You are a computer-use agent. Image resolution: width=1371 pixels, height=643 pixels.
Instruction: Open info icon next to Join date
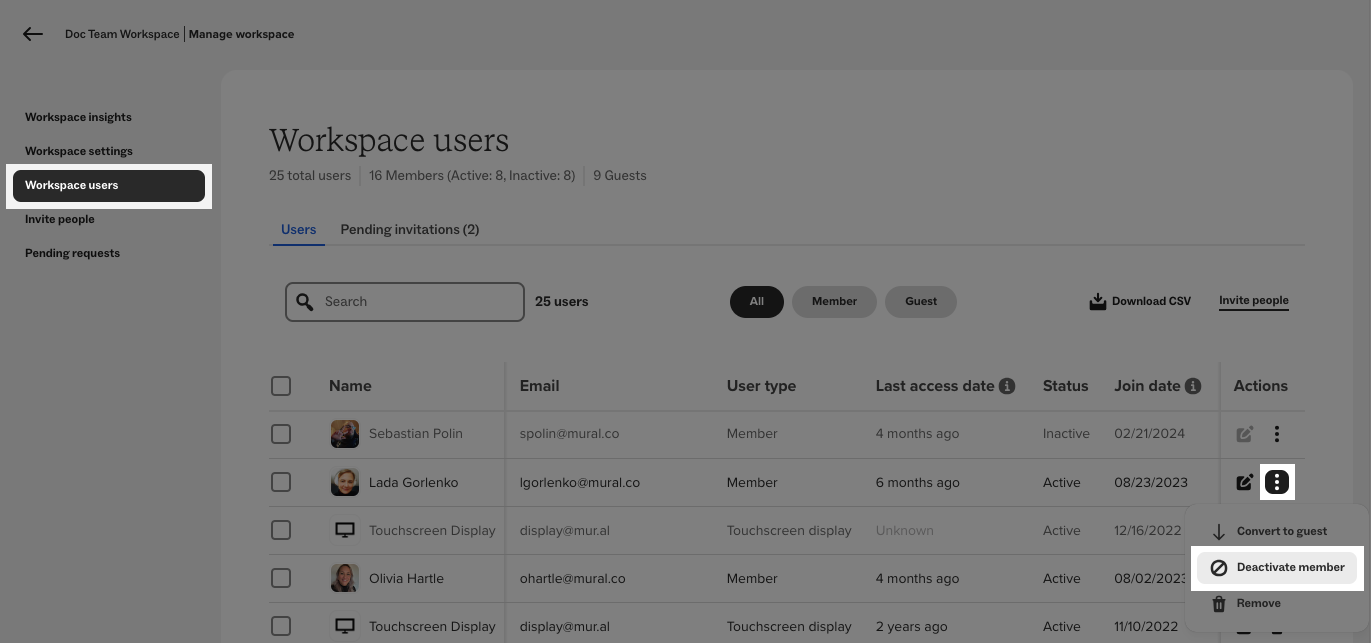pos(1192,386)
